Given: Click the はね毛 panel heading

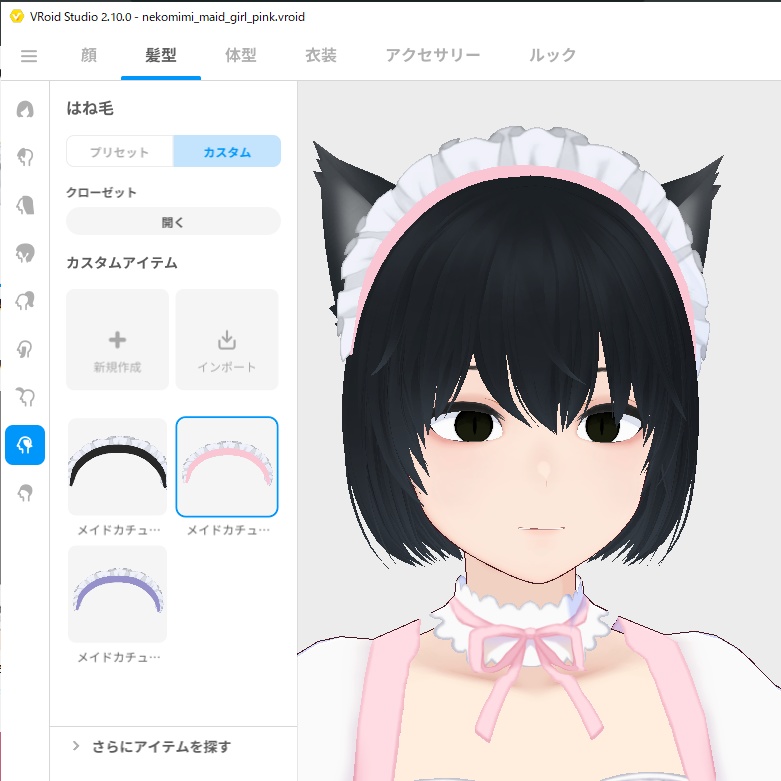Looking at the screenshot, I should [90, 108].
